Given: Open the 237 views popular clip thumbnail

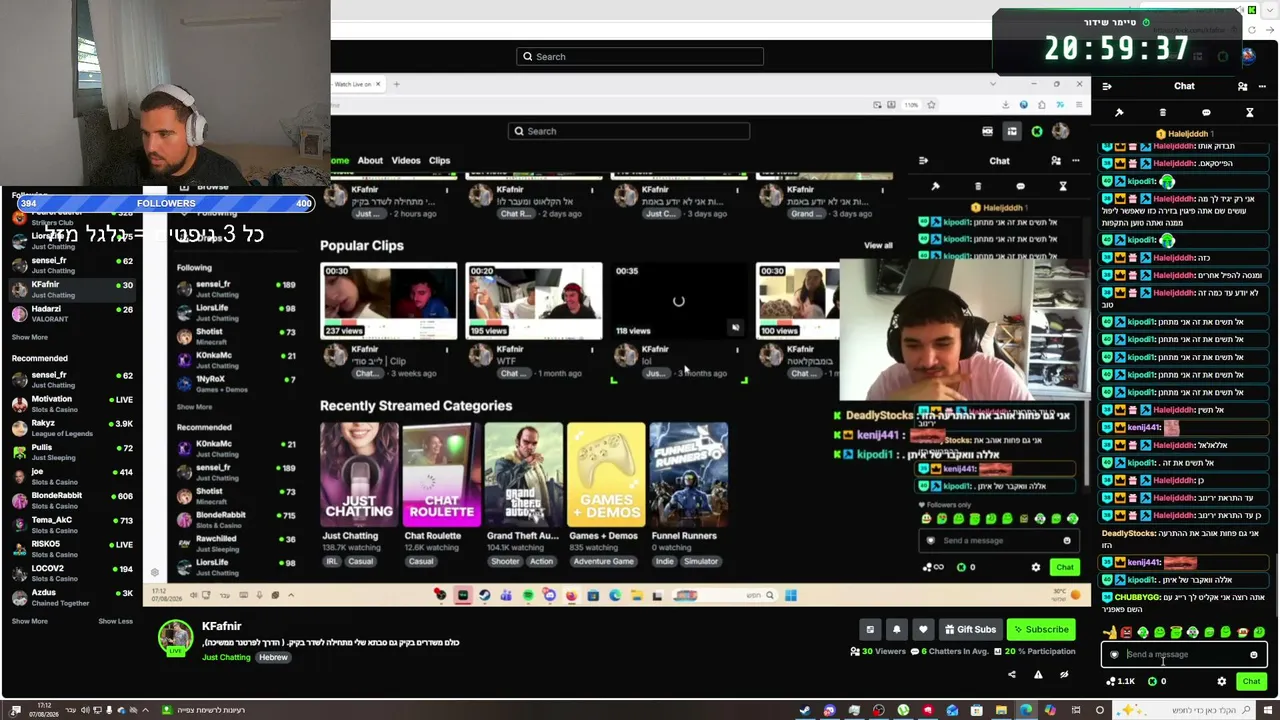Looking at the screenshot, I should coord(389,301).
